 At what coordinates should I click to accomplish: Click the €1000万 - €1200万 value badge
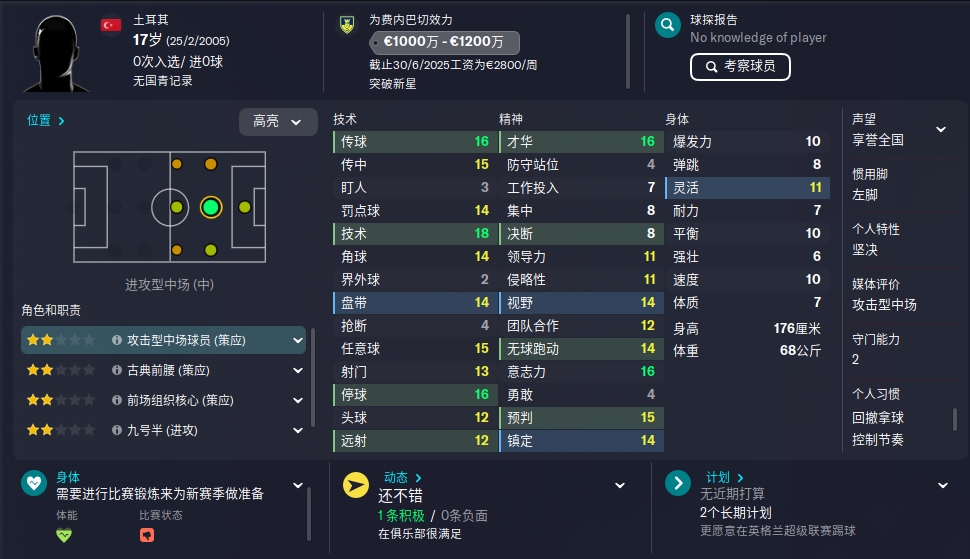coord(444,42)
